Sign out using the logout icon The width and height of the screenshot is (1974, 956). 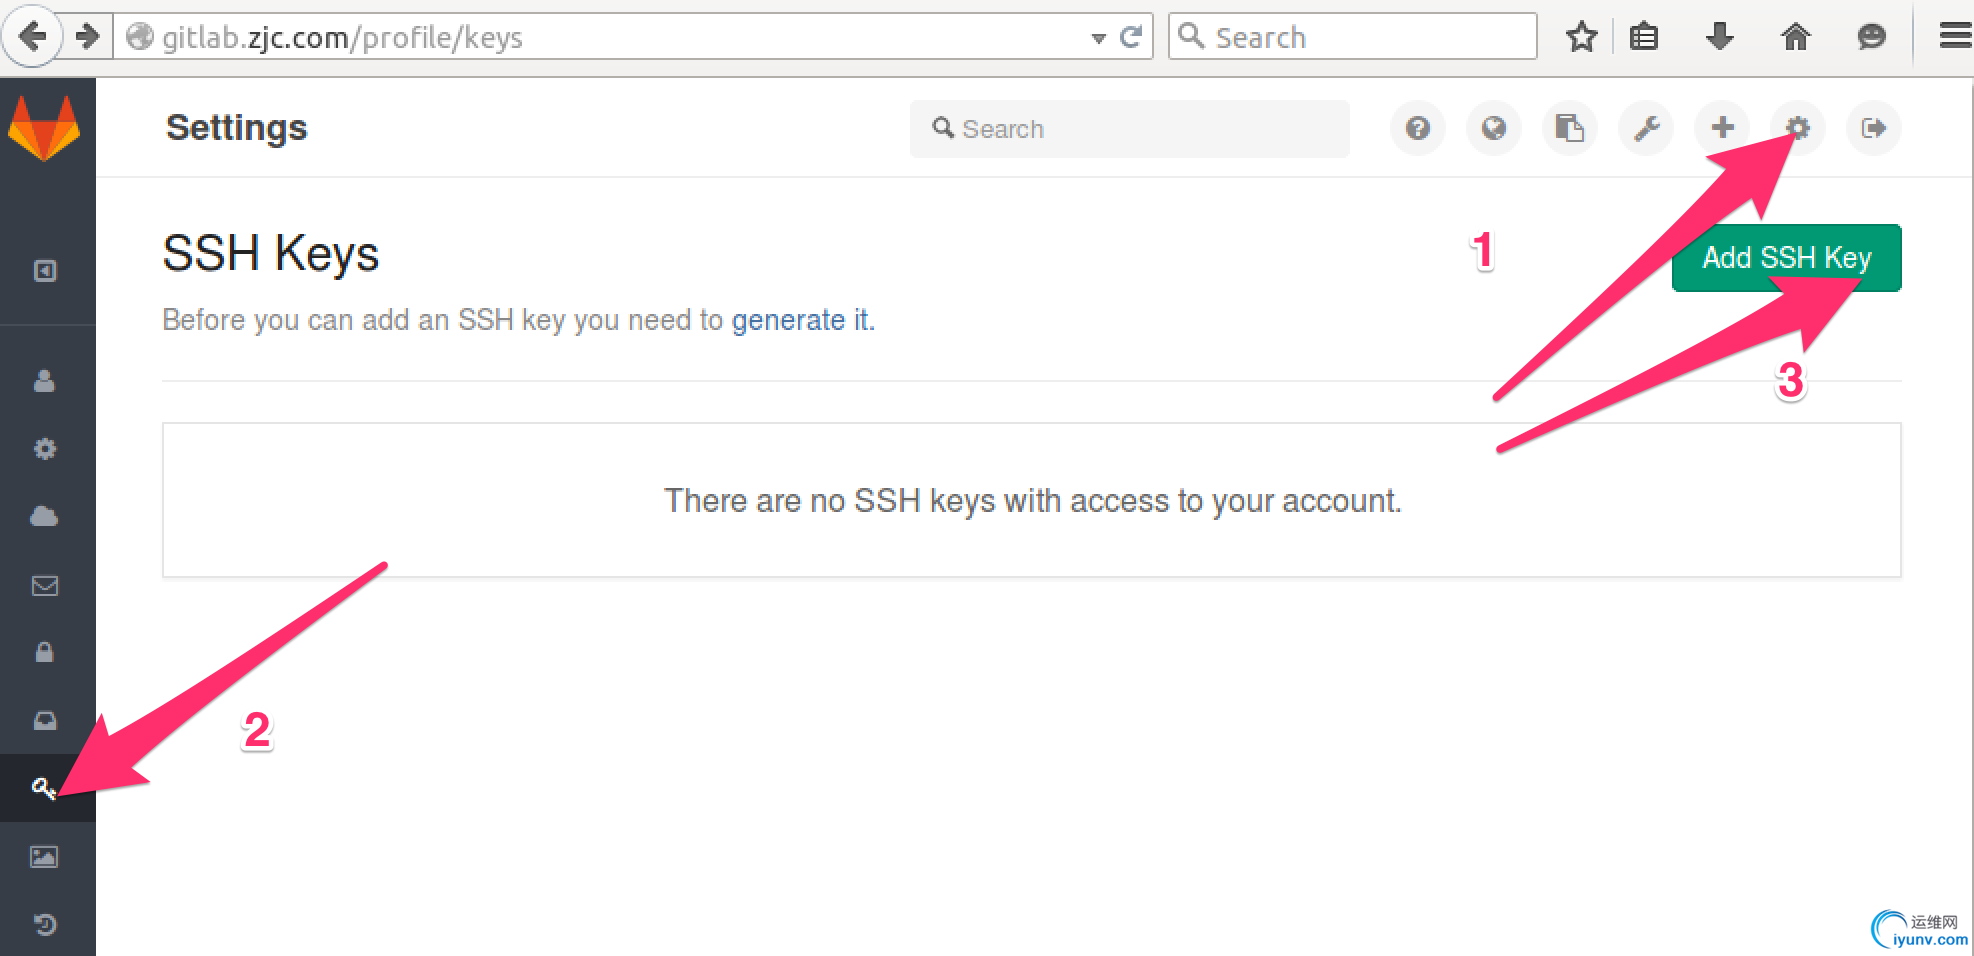pyautogui.click(x=1874, y=128)
